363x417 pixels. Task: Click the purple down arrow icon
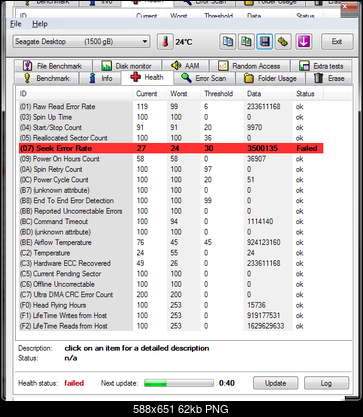pyautogui.click(x=304, y=42)
